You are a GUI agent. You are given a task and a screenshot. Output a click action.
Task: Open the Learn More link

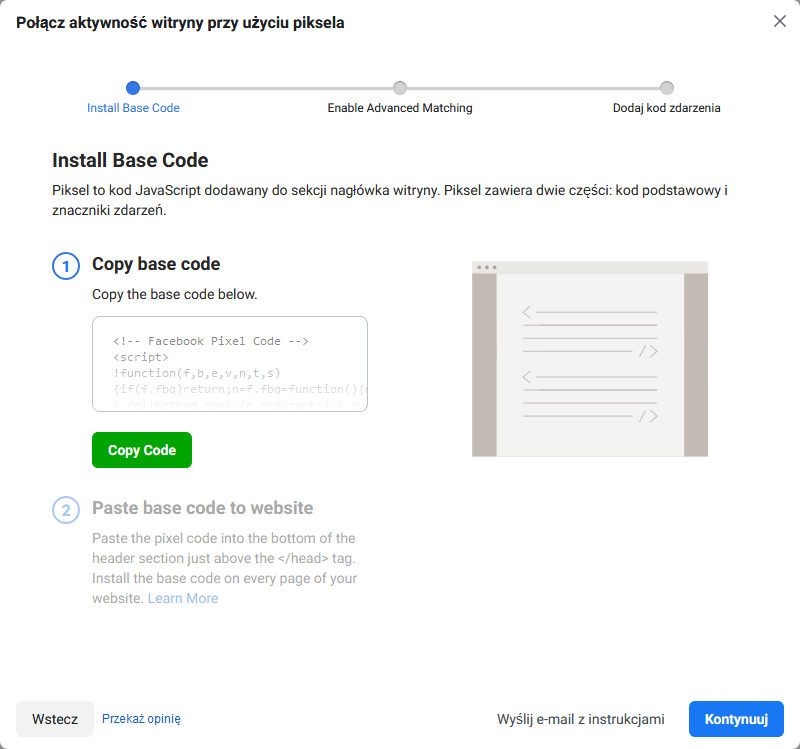tap(183, 598)
